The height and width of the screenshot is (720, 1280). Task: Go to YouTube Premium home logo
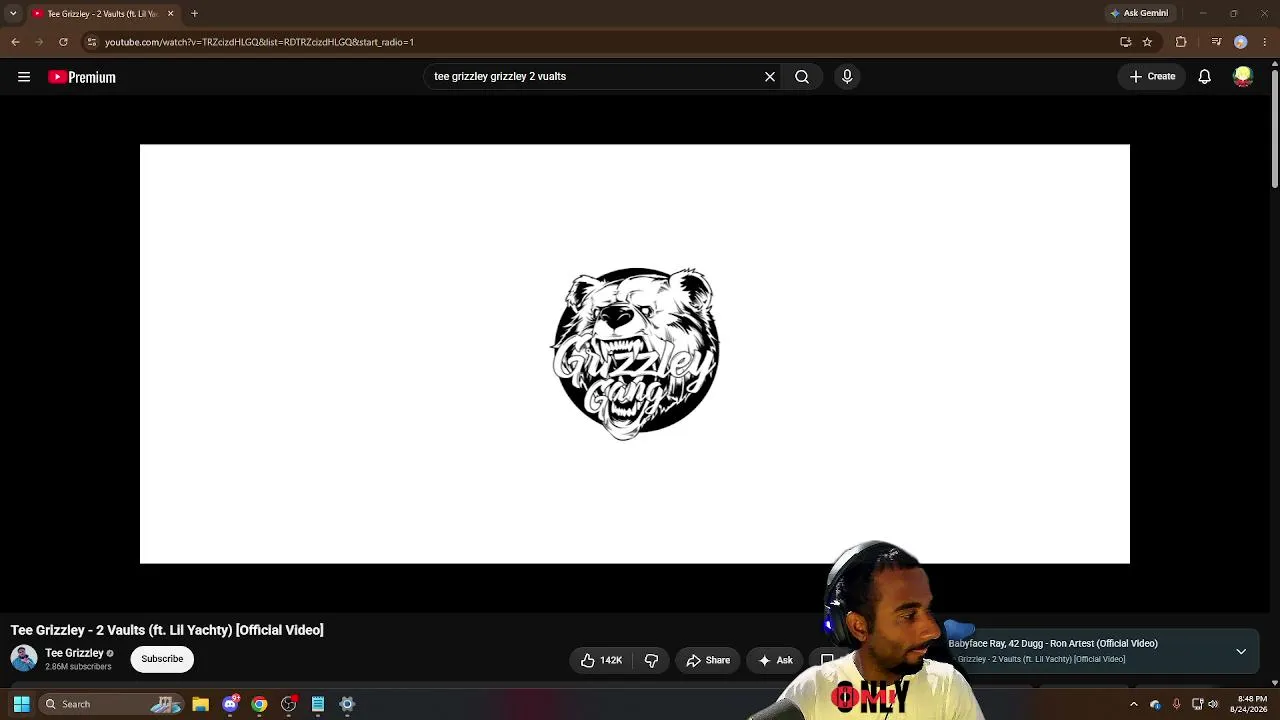tap(82, 77)
